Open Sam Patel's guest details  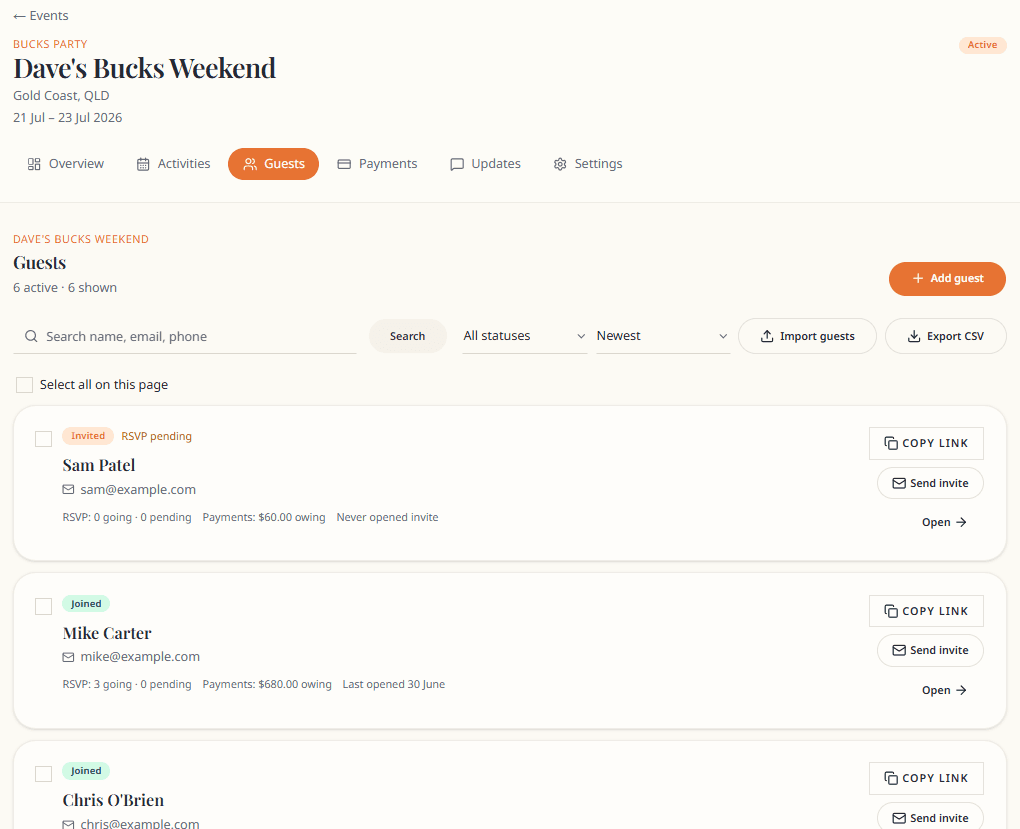(944, 523)
